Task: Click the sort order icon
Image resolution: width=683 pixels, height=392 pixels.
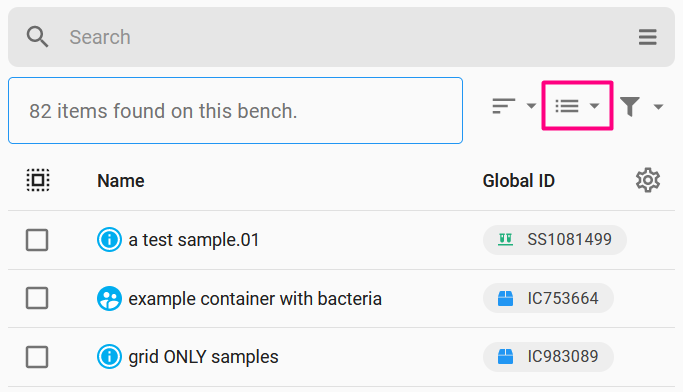Action: pos(504,106)
